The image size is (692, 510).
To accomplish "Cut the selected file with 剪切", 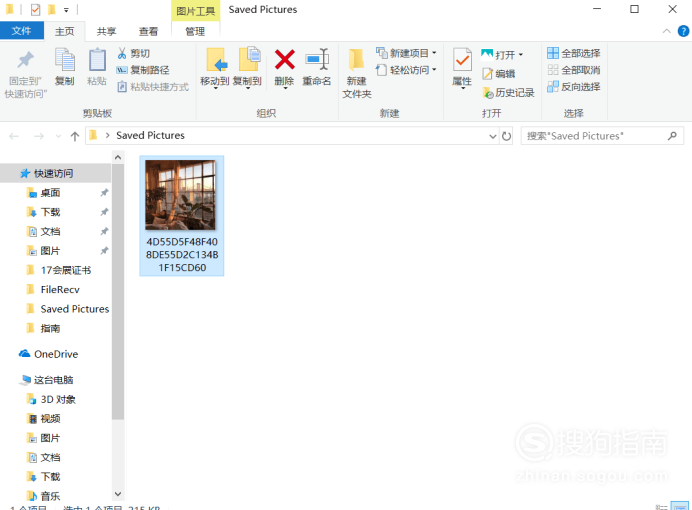I will tap(134, 53).
